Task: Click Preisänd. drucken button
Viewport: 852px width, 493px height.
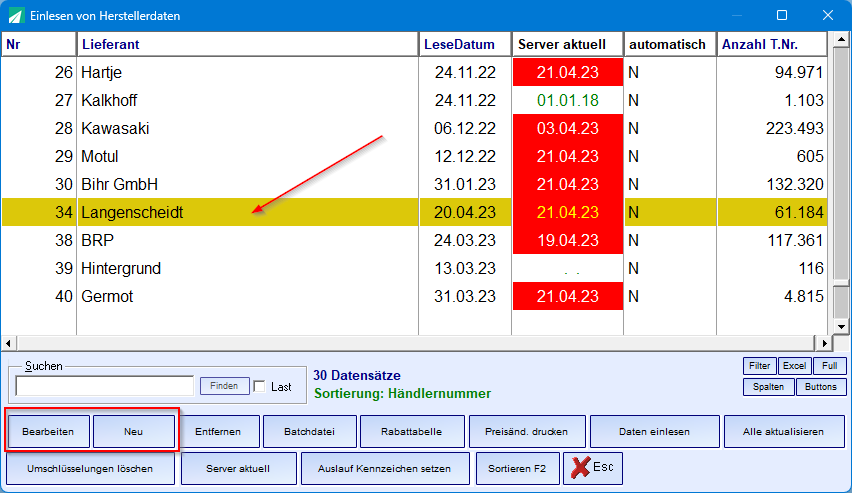Action: pos(527,432)
